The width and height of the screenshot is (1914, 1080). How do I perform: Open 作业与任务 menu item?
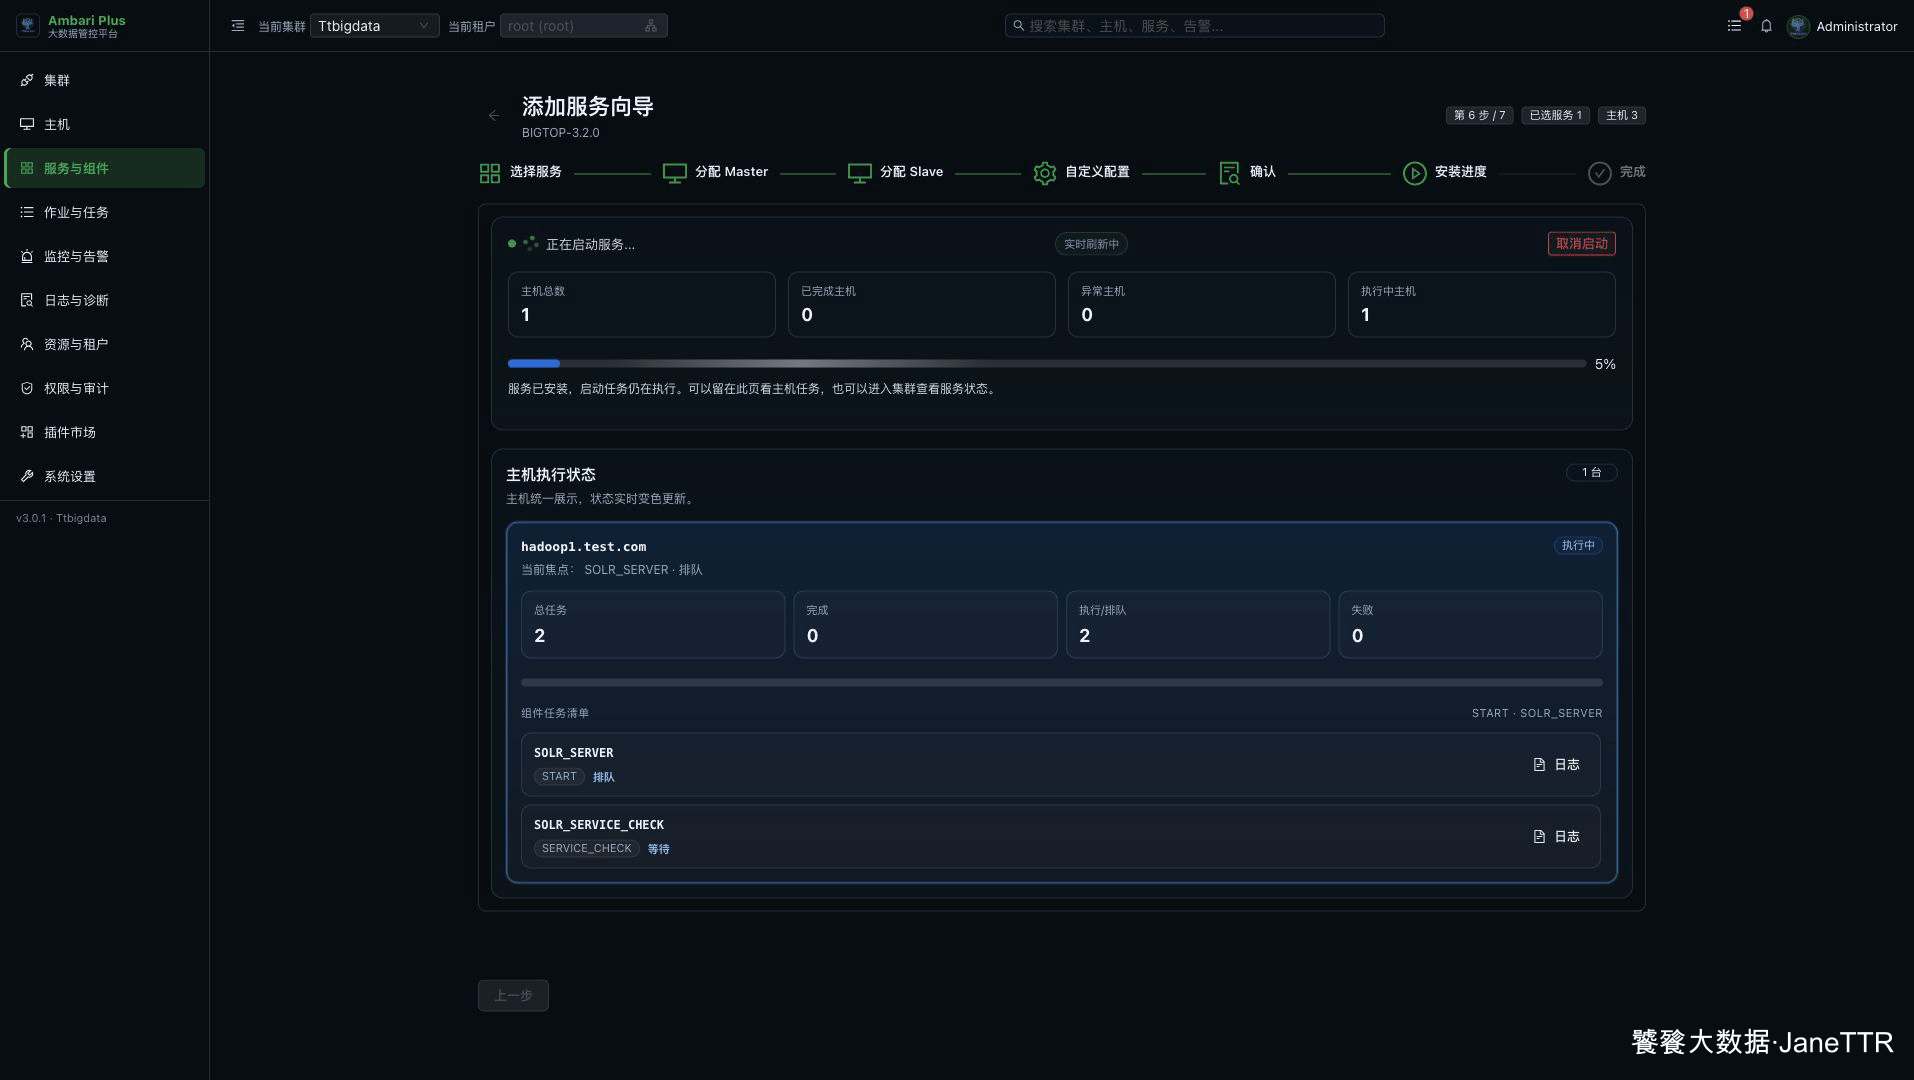[105, 212]
